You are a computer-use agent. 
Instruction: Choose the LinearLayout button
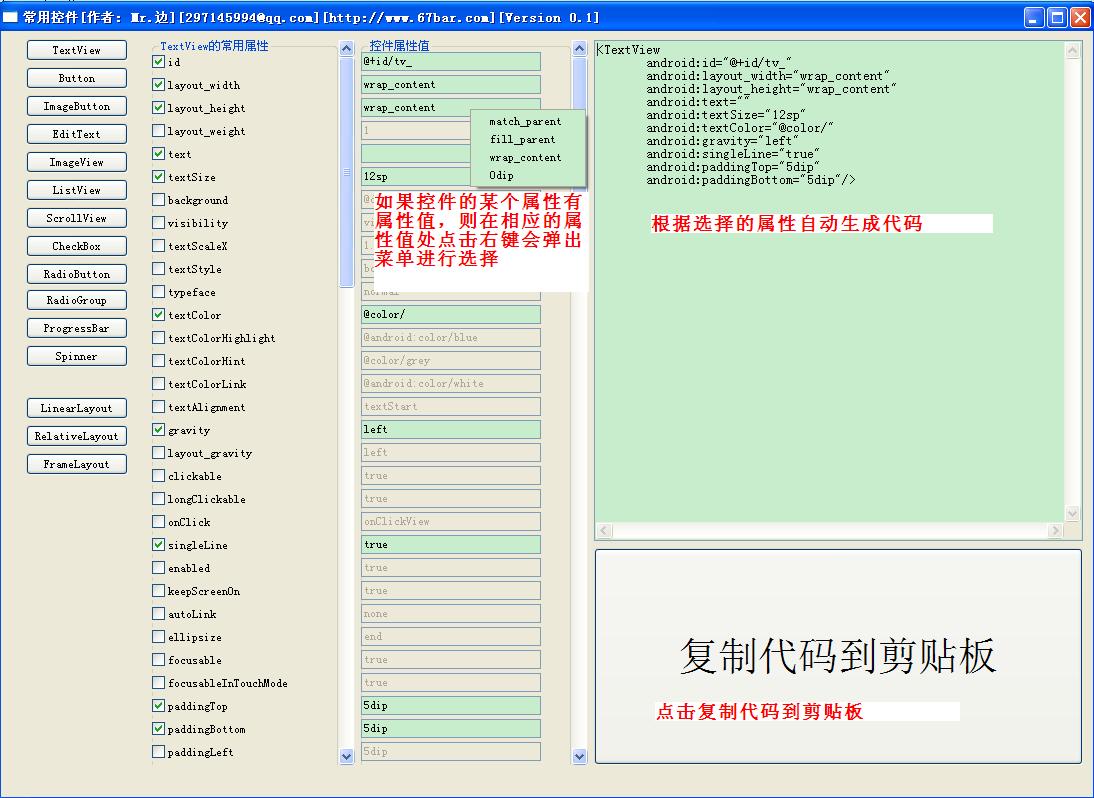(77, 408)
